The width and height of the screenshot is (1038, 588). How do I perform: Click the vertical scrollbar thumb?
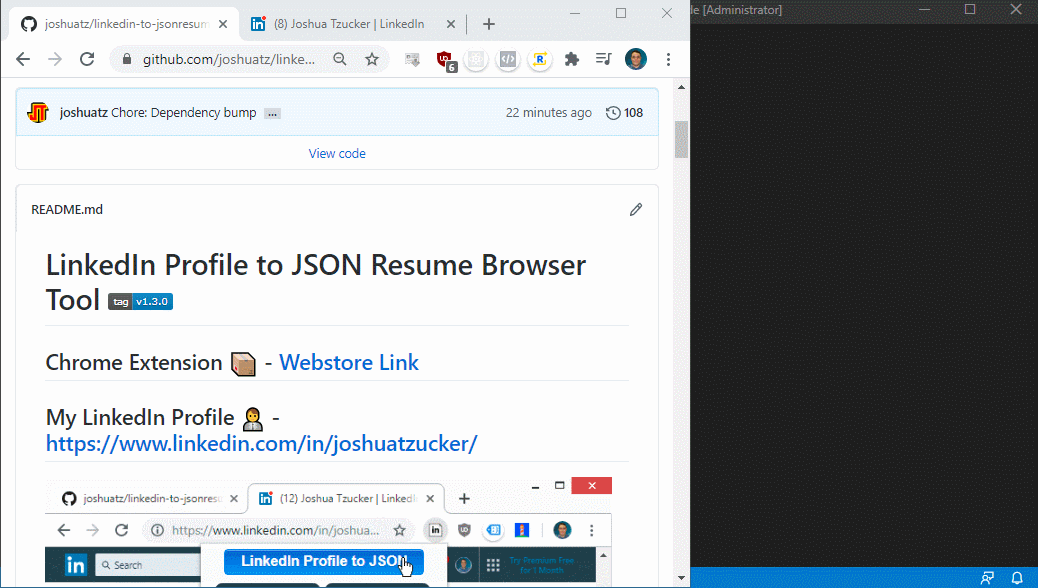click(681, 140)
